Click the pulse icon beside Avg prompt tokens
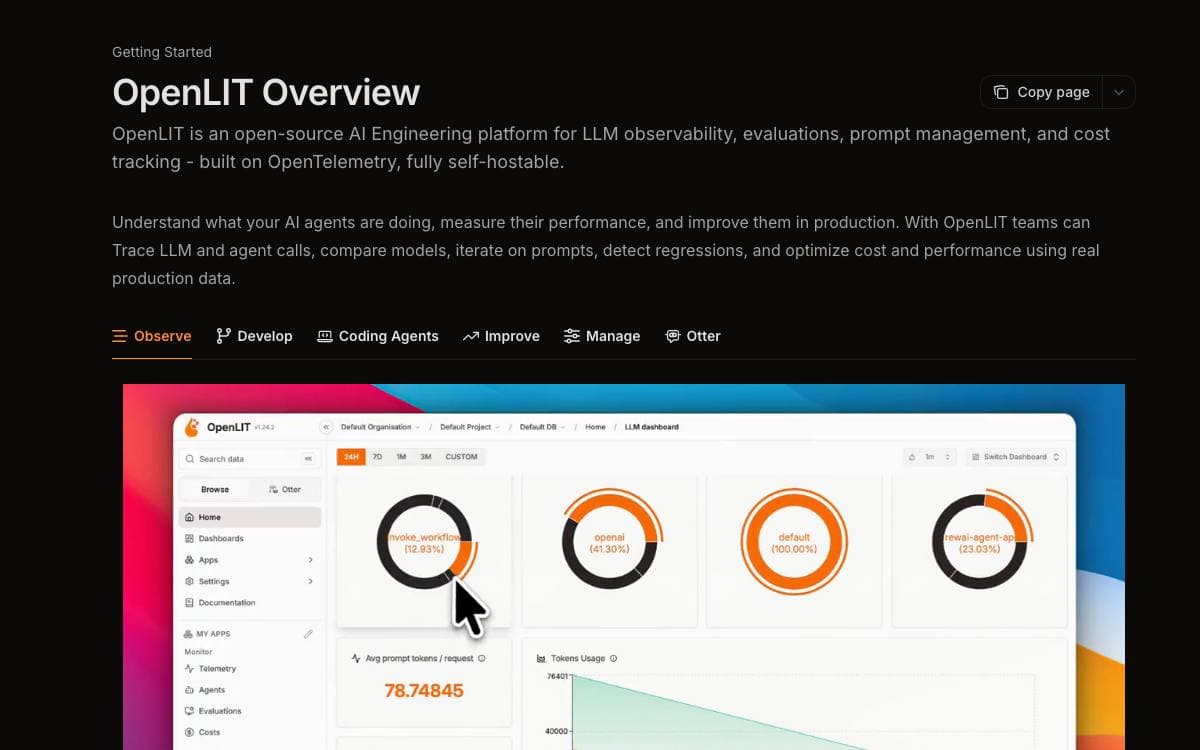This screenshot has width=1200, height=750. point(356,659)
